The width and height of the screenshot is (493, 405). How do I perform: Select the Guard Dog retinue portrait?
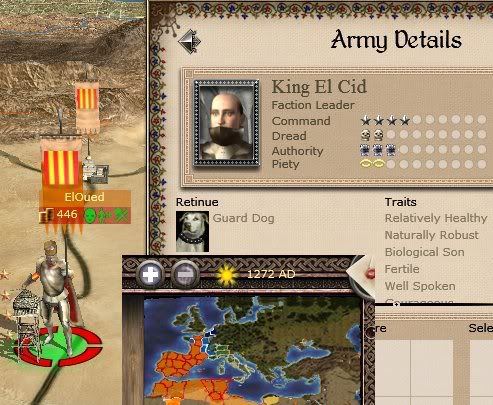[x=192, y=231]
